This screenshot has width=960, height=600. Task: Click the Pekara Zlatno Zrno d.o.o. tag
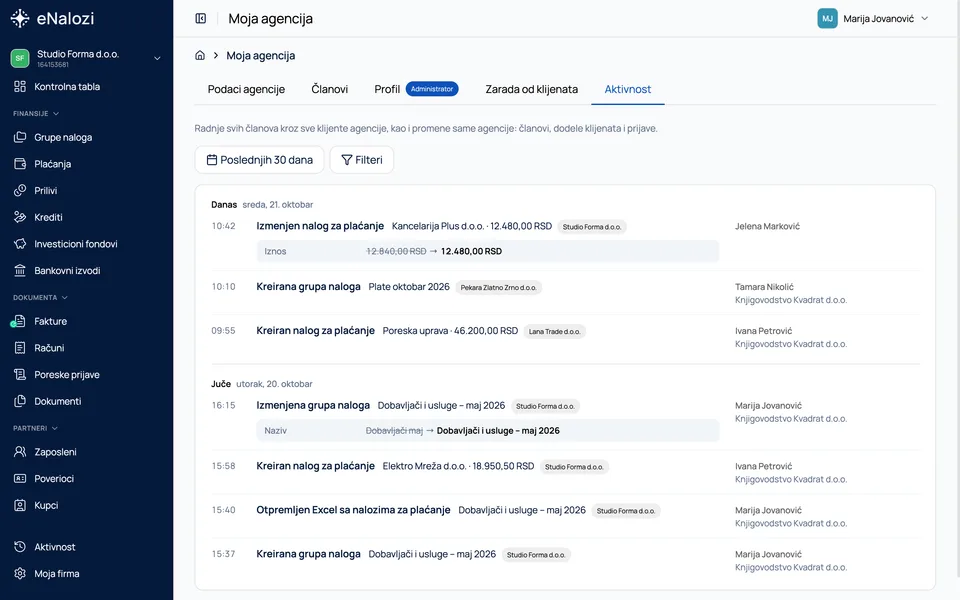(x=498, y=287)
